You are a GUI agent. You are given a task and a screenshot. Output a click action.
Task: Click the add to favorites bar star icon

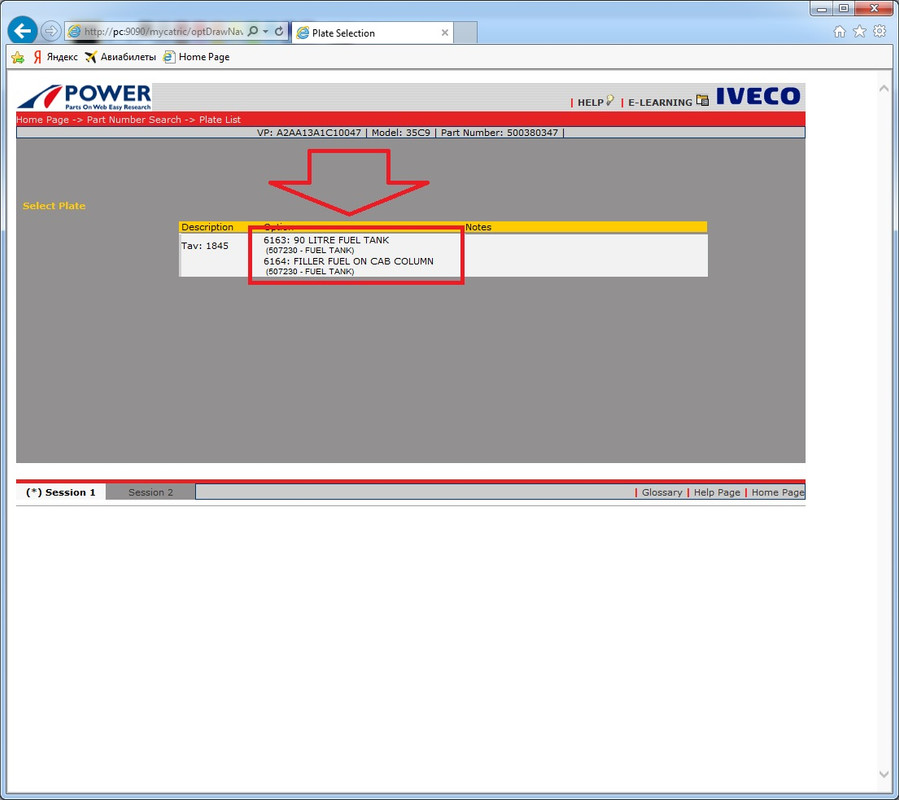tap(18, 57)
